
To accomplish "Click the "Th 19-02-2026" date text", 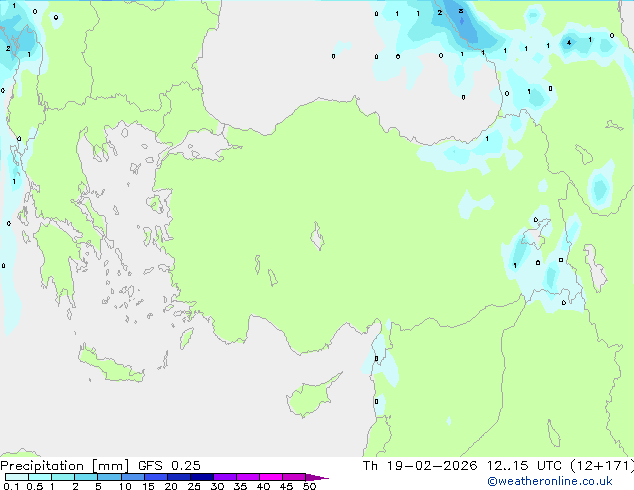I will click(x=420, y=466).
